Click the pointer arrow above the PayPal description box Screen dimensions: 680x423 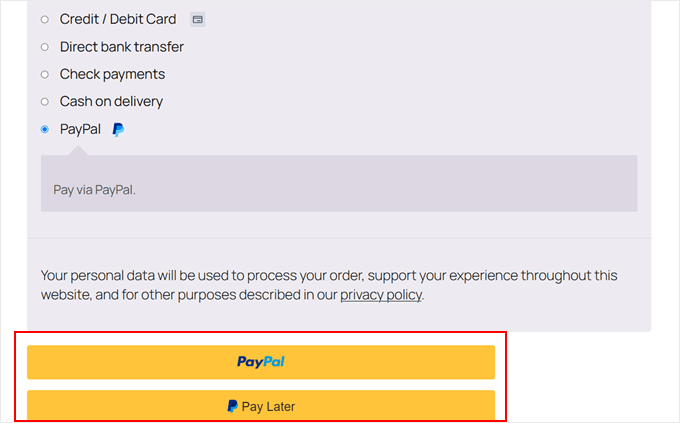(x=76, y=150)
